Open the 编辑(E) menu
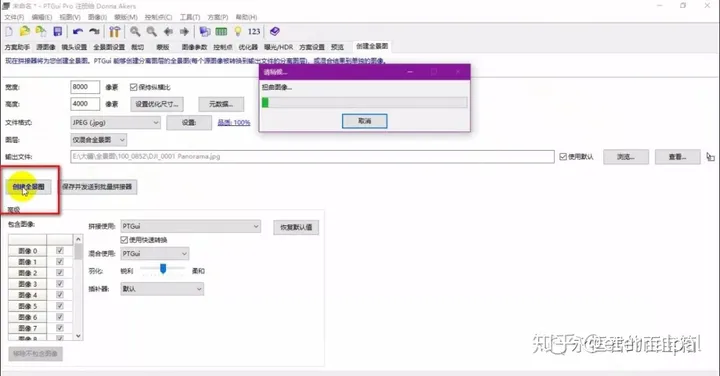Image resolution: width=720 pixels, height=376 pixels. (x=41, y=17)
